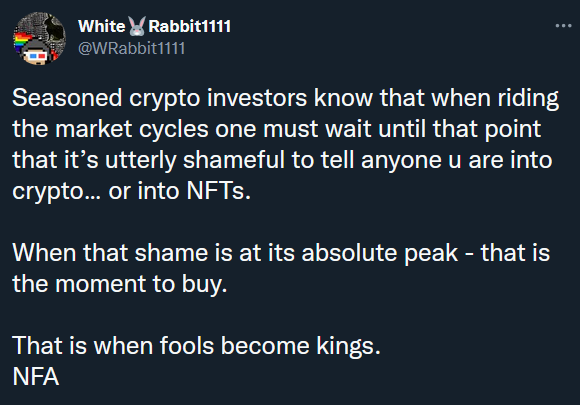The image size is (580, 405).
Task: Click the line "When that shame is at its"
Action: [281, 253]
